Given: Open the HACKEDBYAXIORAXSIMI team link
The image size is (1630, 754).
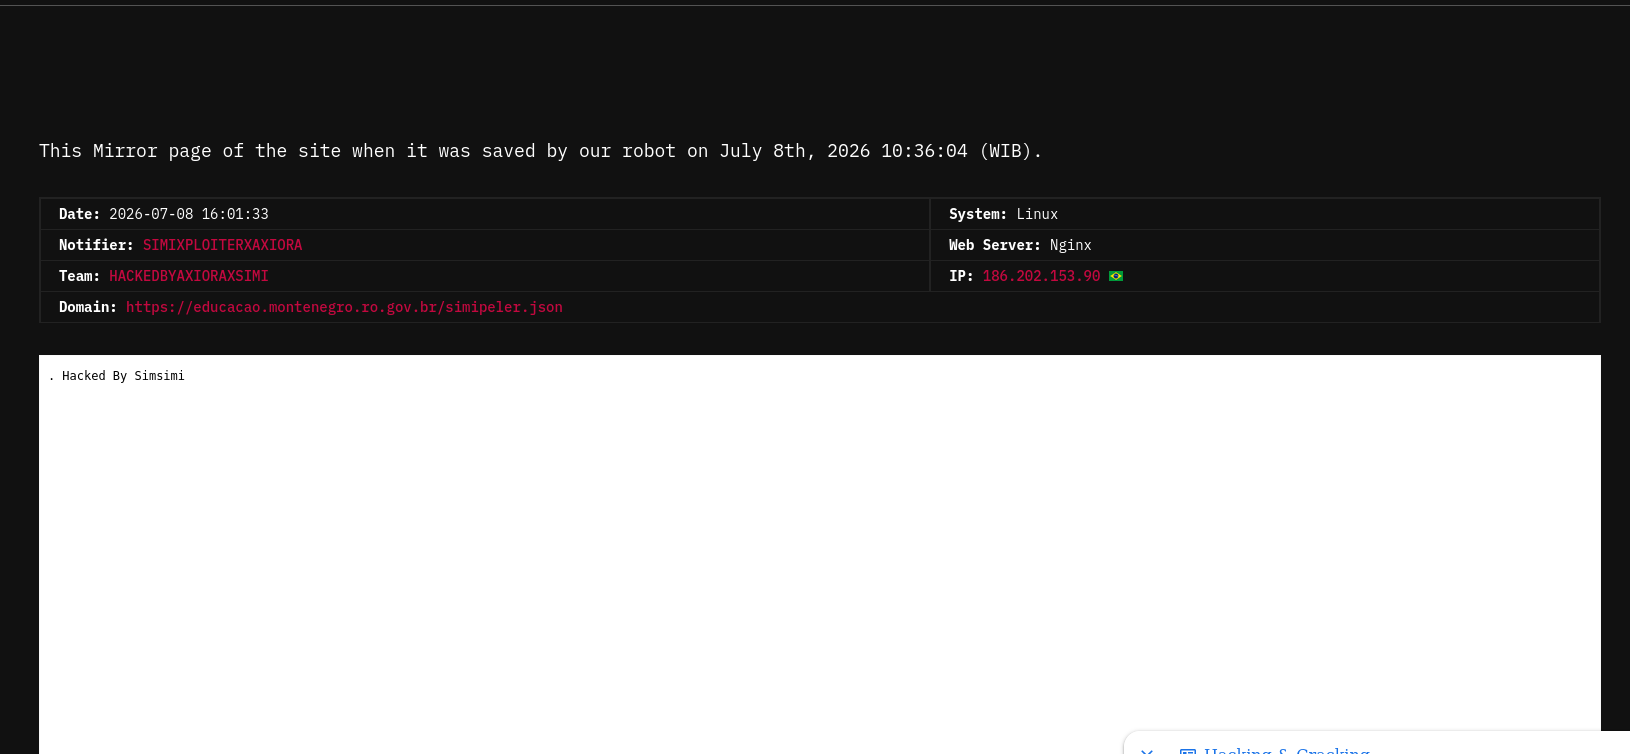Looking at the screenshot, I should (189, 276).
